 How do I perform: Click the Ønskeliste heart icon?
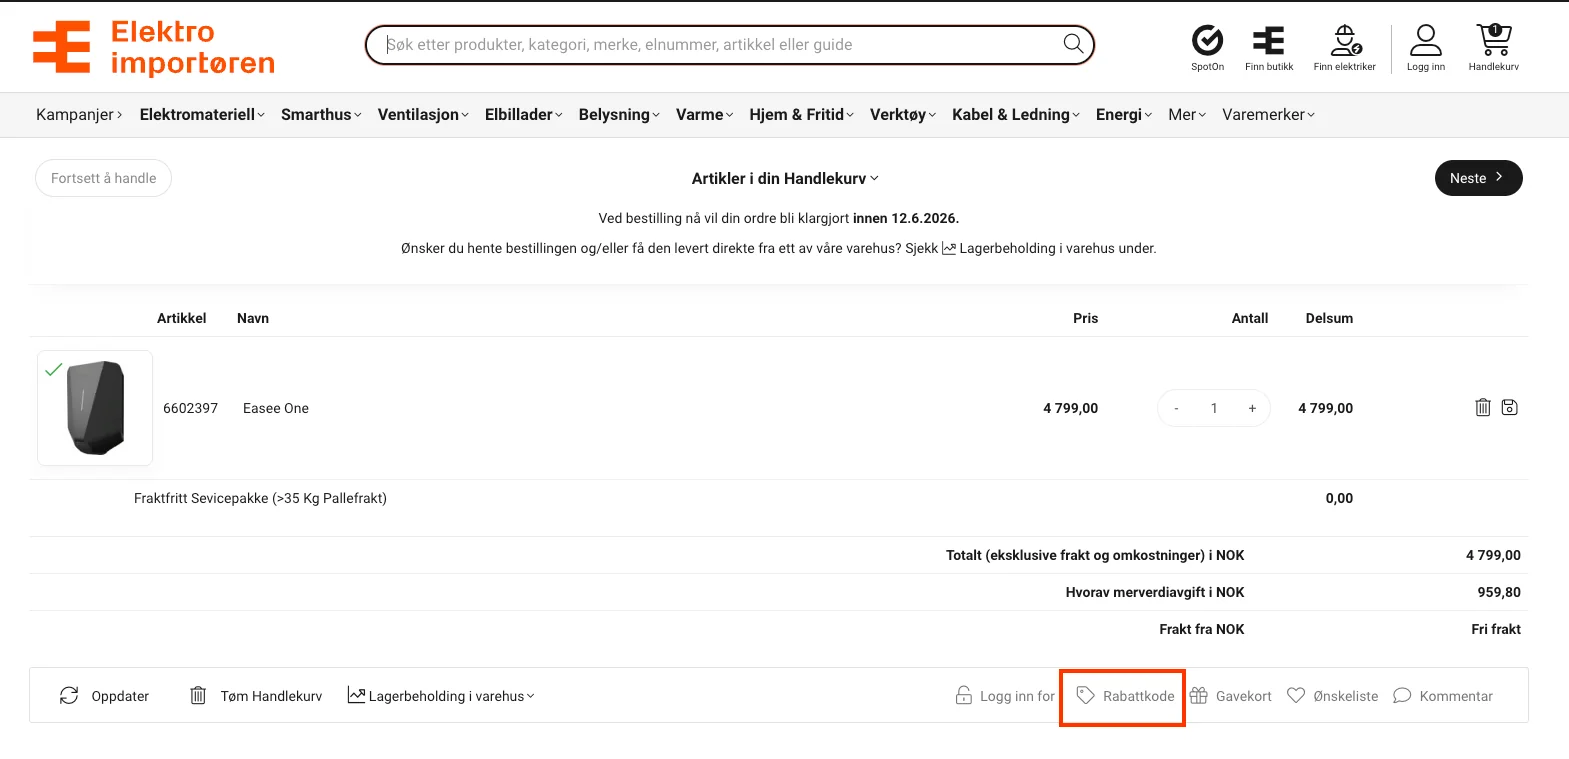1296,695
